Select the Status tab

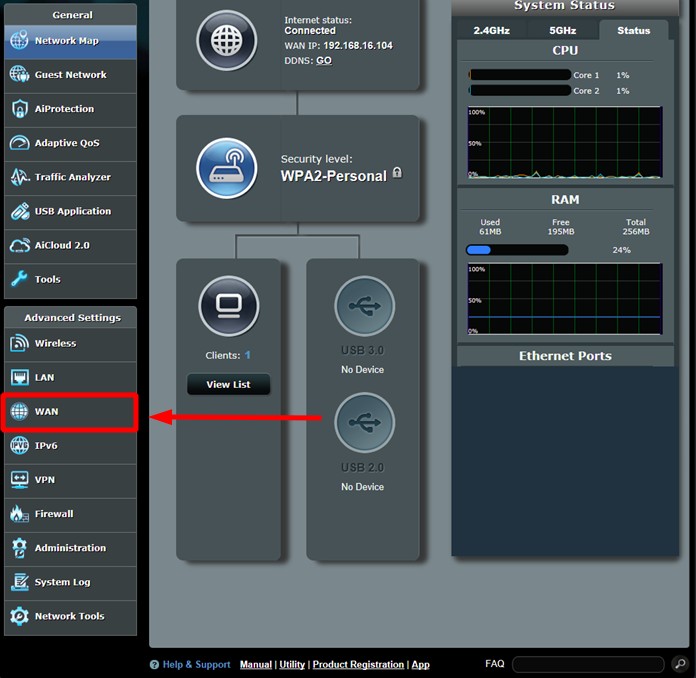pos(633,30)
